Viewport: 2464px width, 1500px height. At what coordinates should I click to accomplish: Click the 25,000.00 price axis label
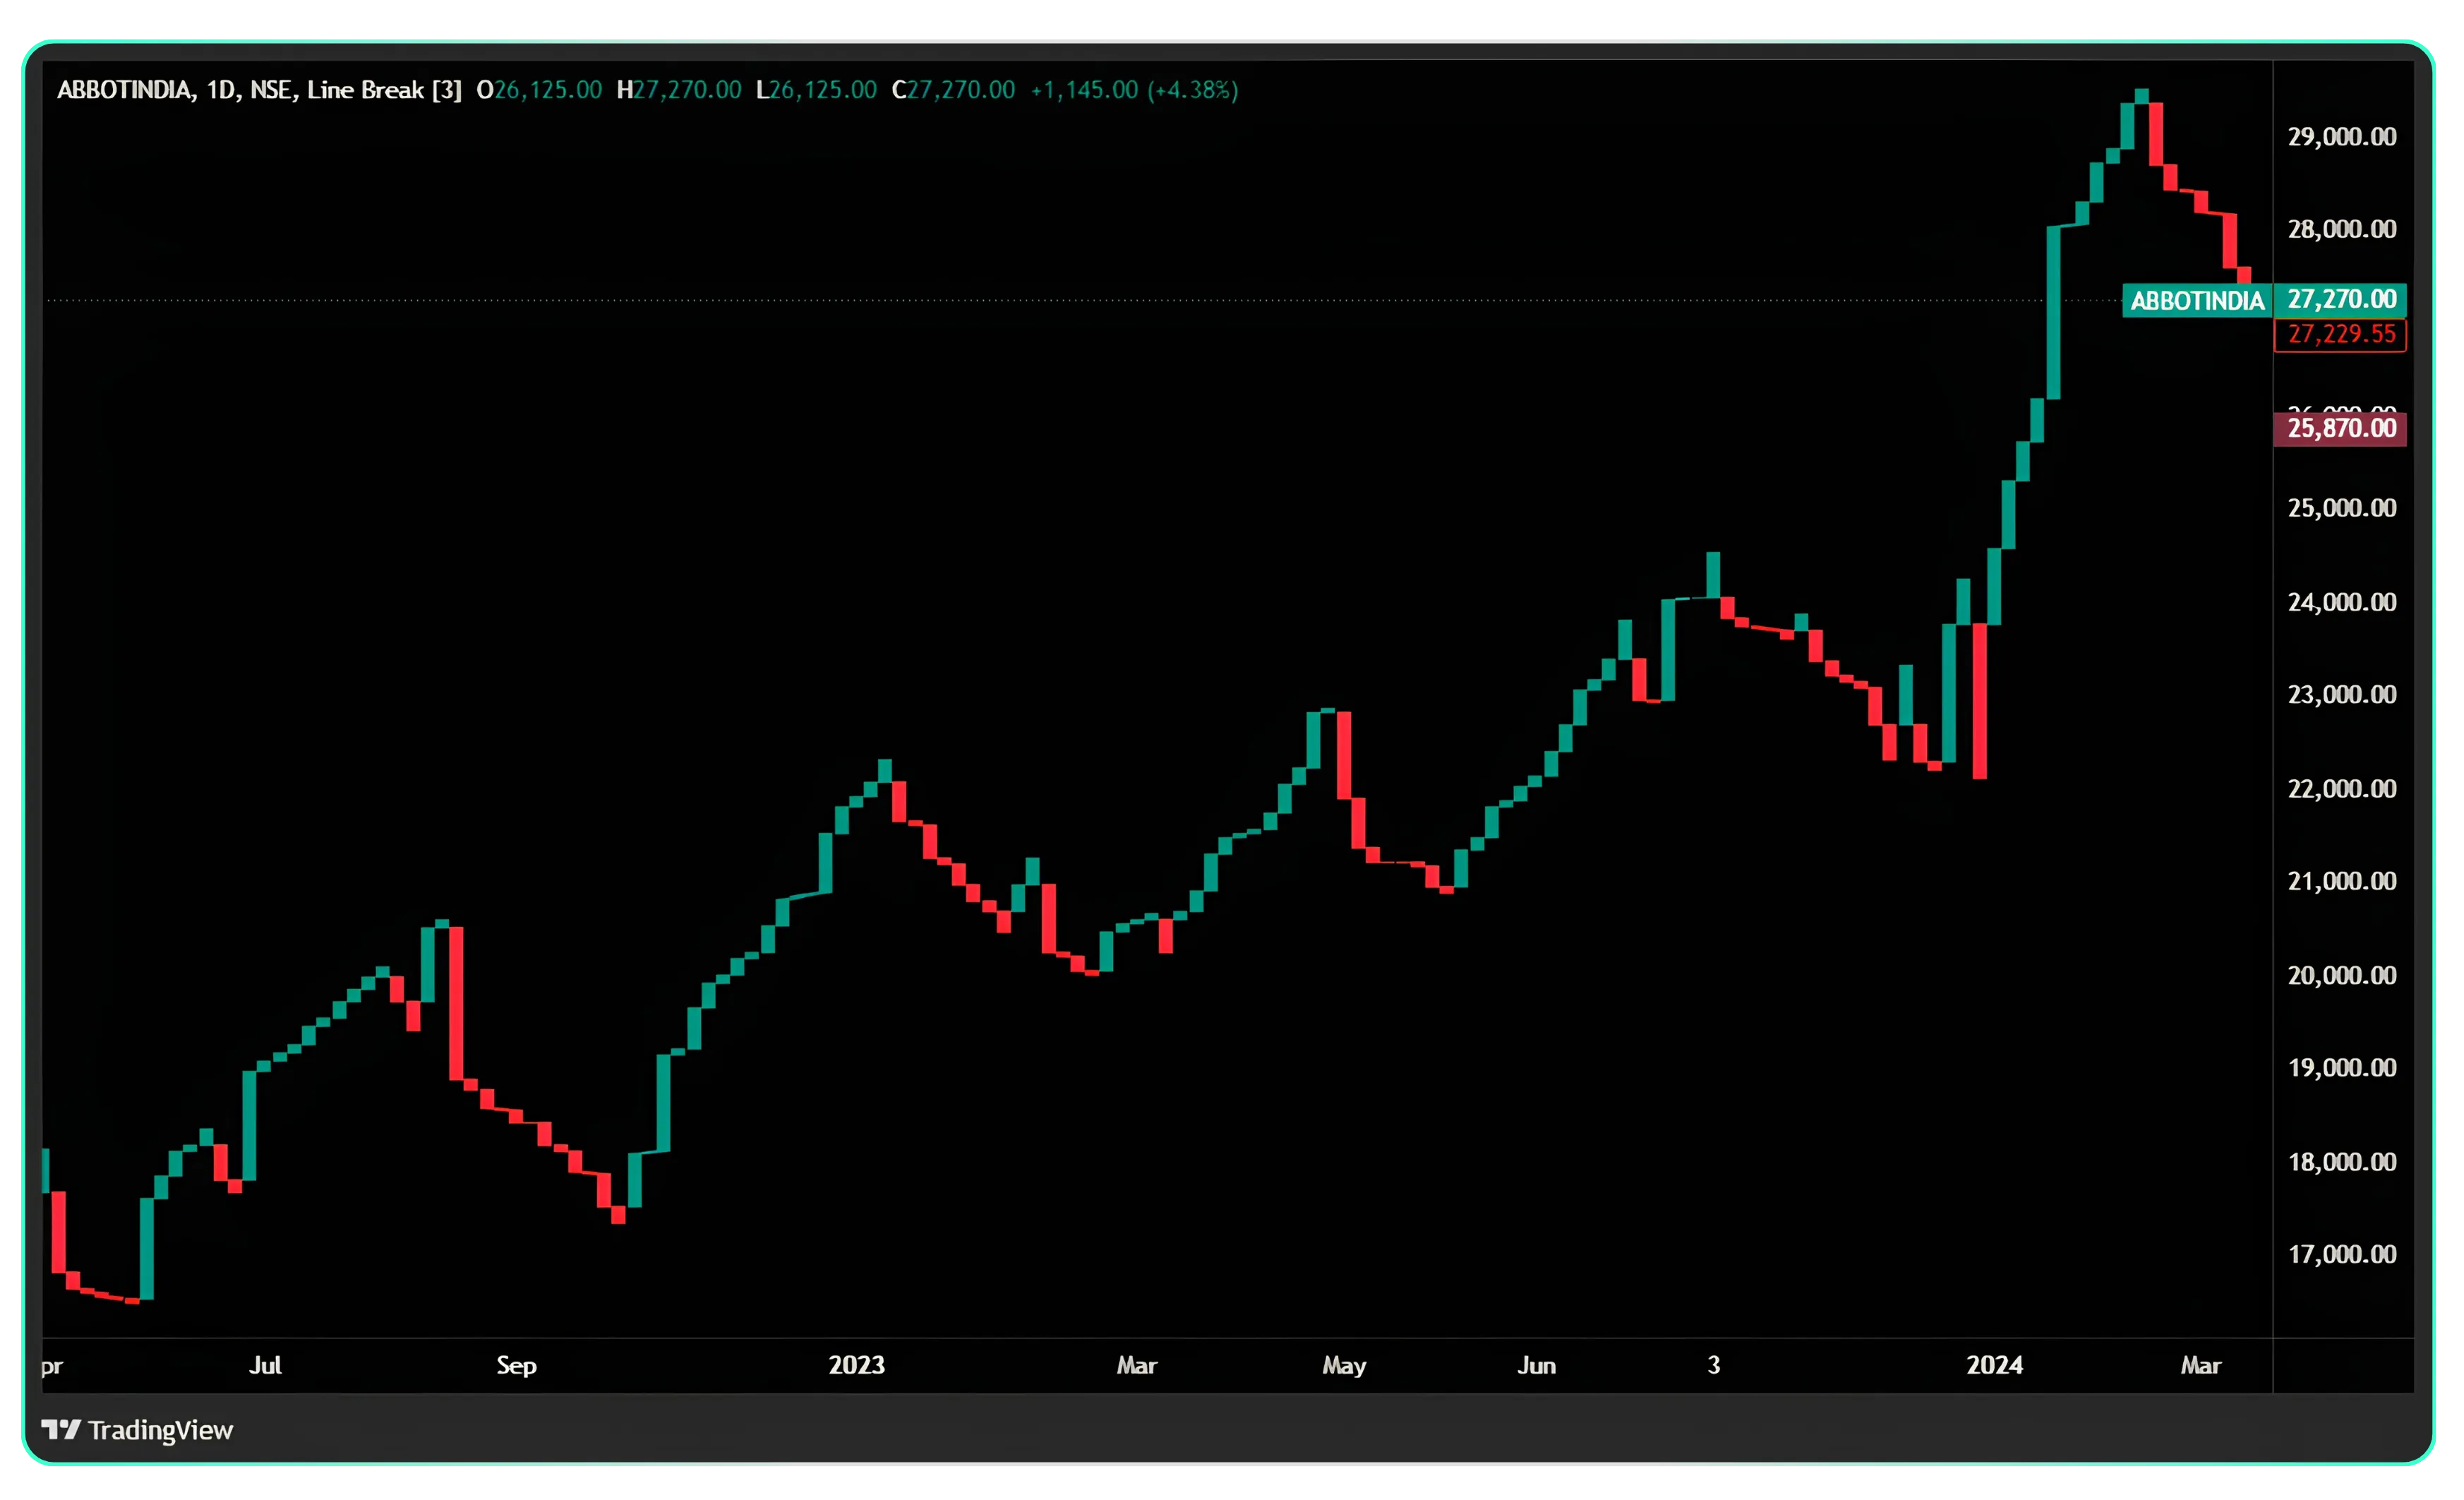point(2342,508)
